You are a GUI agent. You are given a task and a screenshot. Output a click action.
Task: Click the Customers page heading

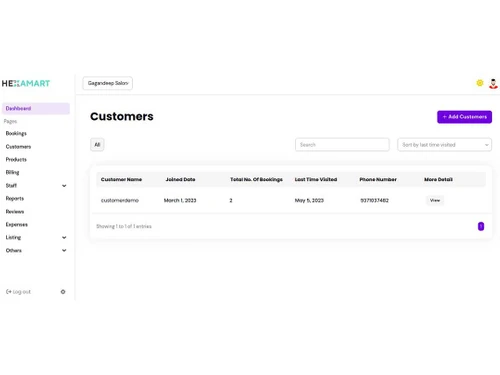(122, 116)
